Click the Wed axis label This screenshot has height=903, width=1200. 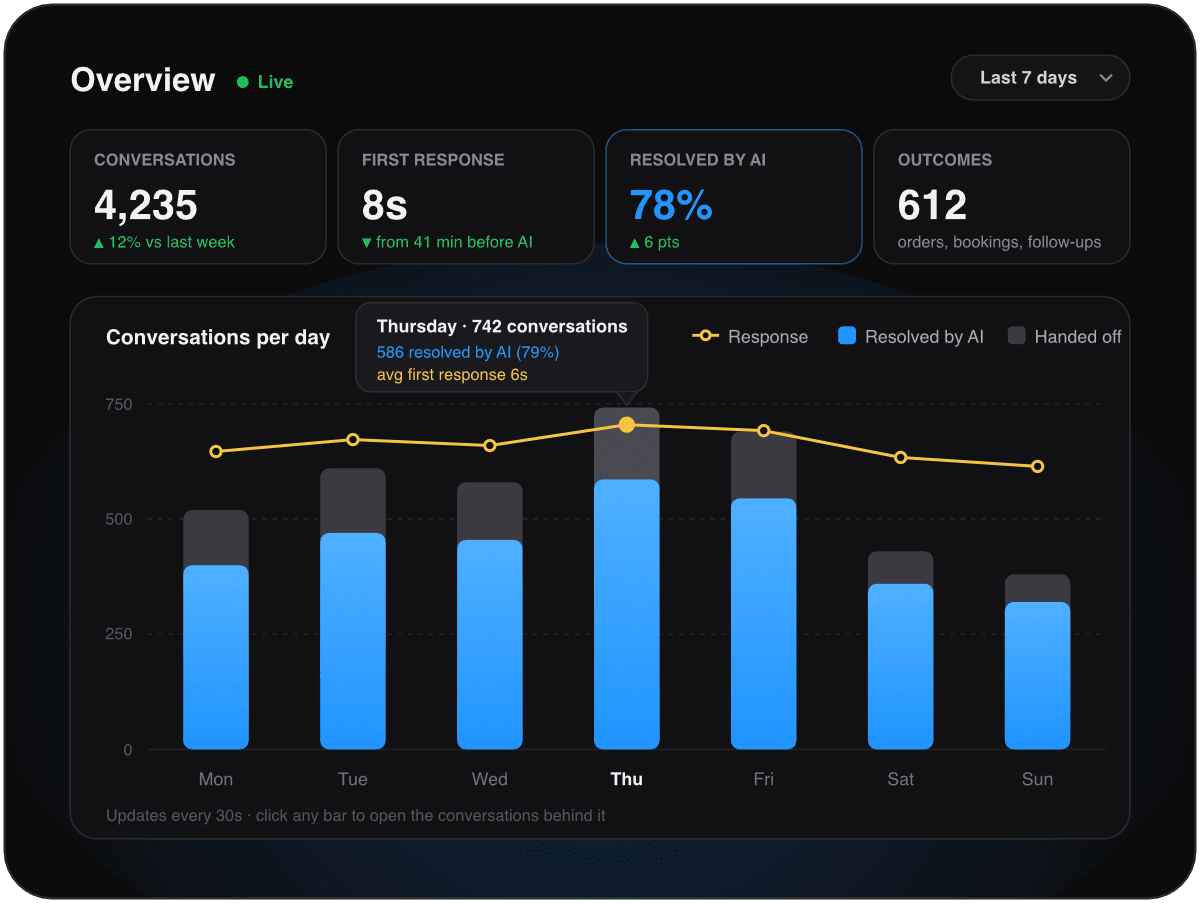tap(490, 779)
